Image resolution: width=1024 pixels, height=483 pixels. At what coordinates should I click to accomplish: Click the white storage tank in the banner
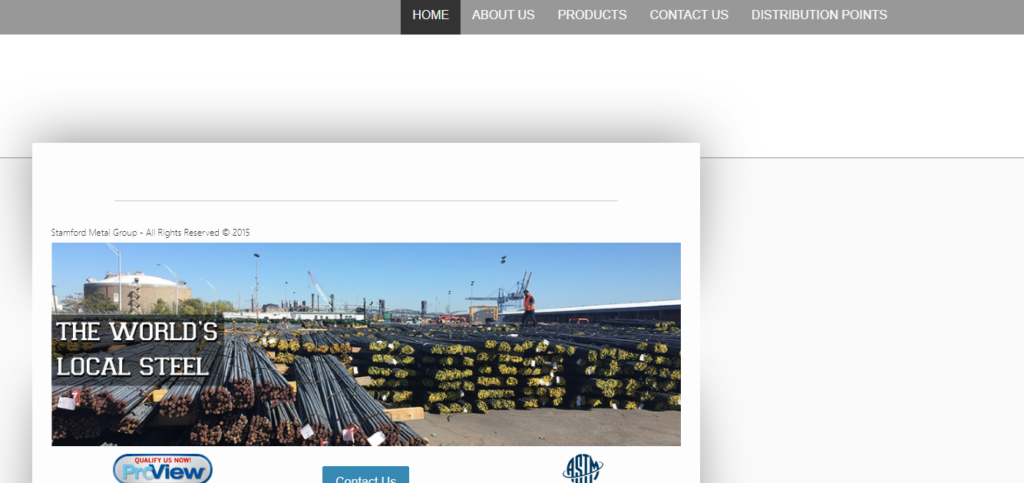pyautogui.click(x=137, y=292)
